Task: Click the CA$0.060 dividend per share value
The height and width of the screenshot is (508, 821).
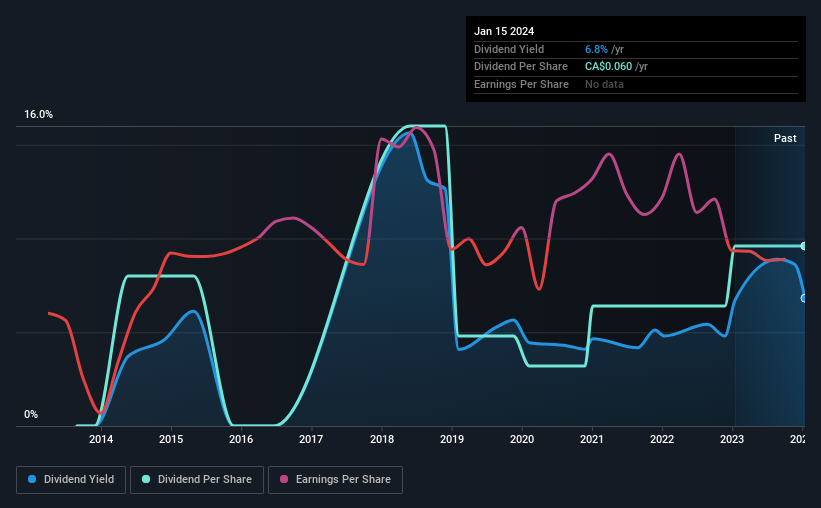Action: [608, 67]
